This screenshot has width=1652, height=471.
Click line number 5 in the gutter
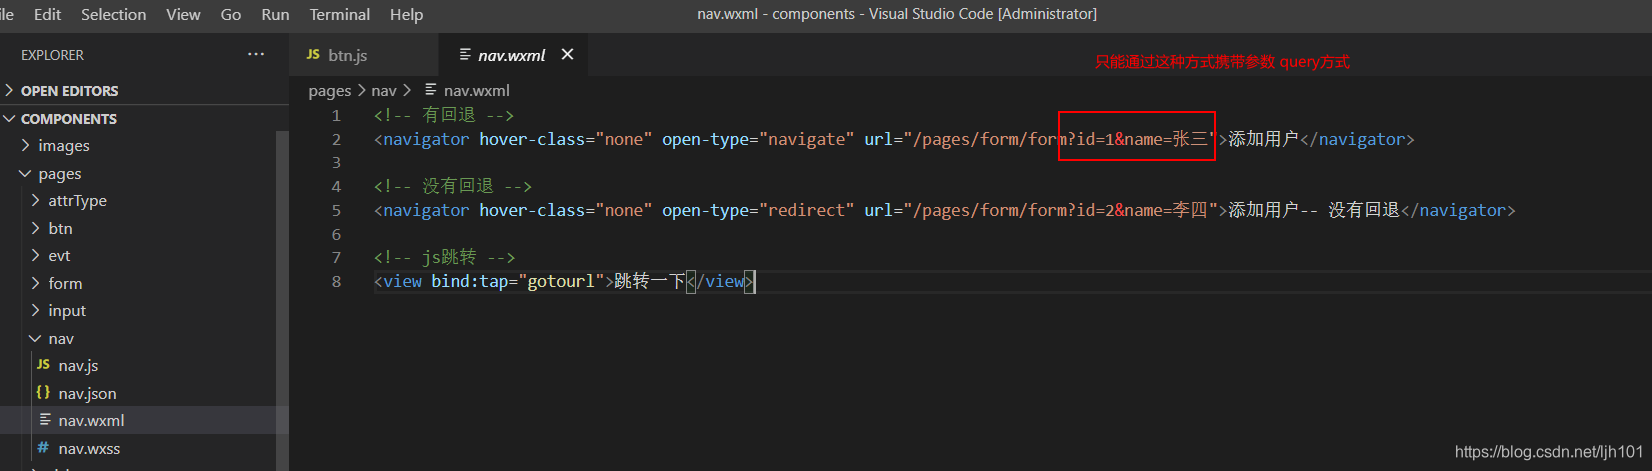pyautogui.click(x=336, y=211)
